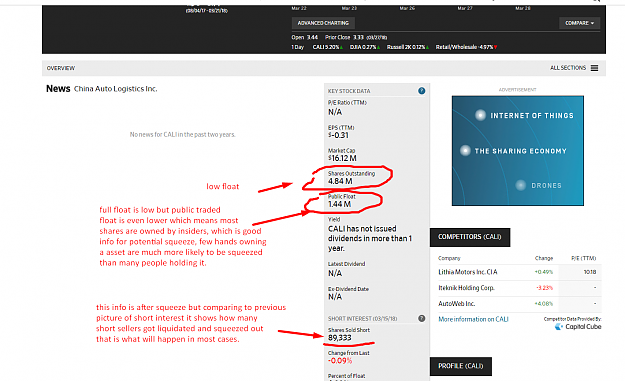Select the Overview section tab
The image size is (625, 381).
click(x=61, y=68)
